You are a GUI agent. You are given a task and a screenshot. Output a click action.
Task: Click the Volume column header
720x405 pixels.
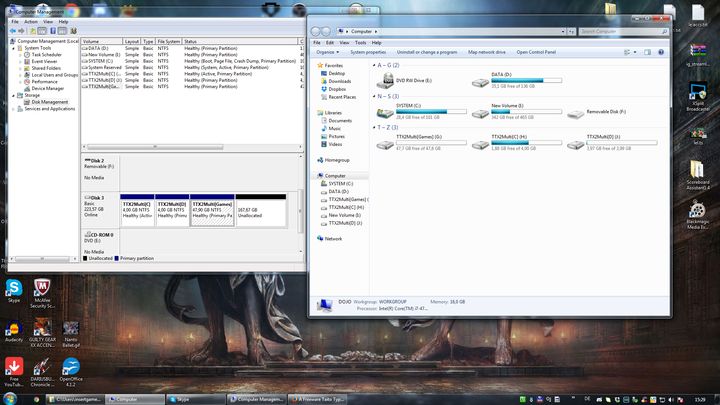click(x=101, y=41)
